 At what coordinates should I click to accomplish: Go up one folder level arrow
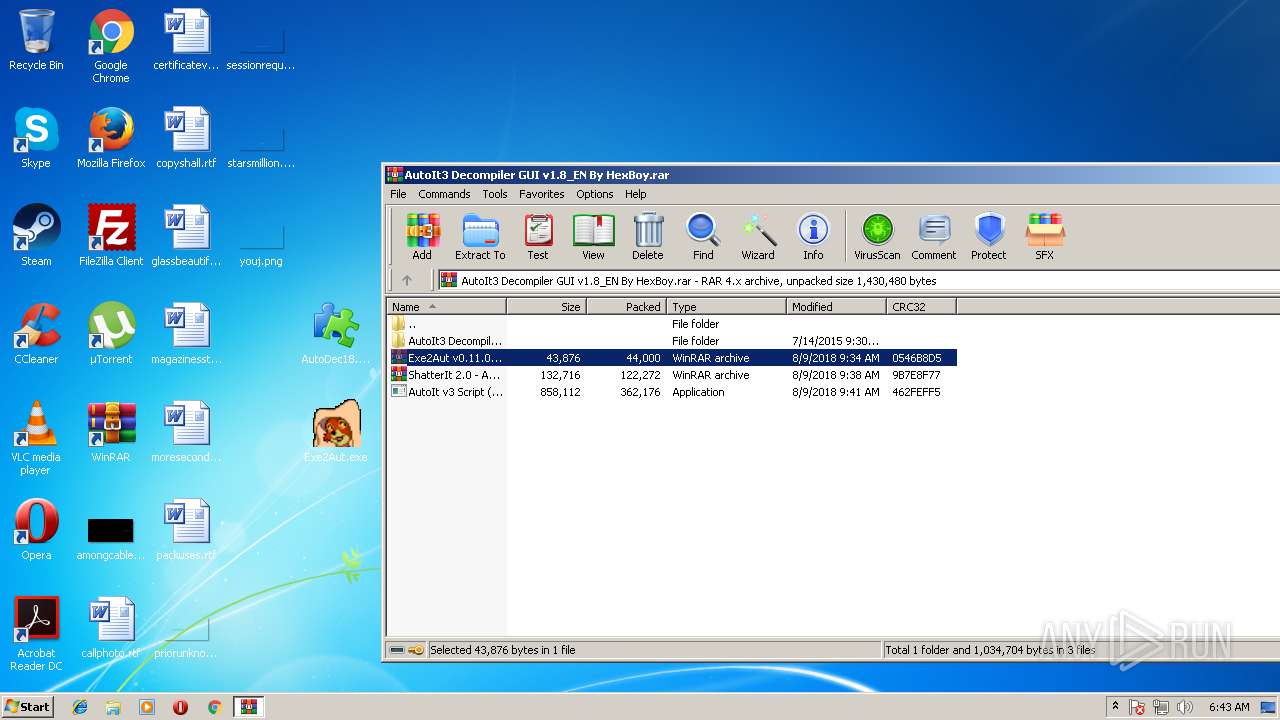coord(406,281)
